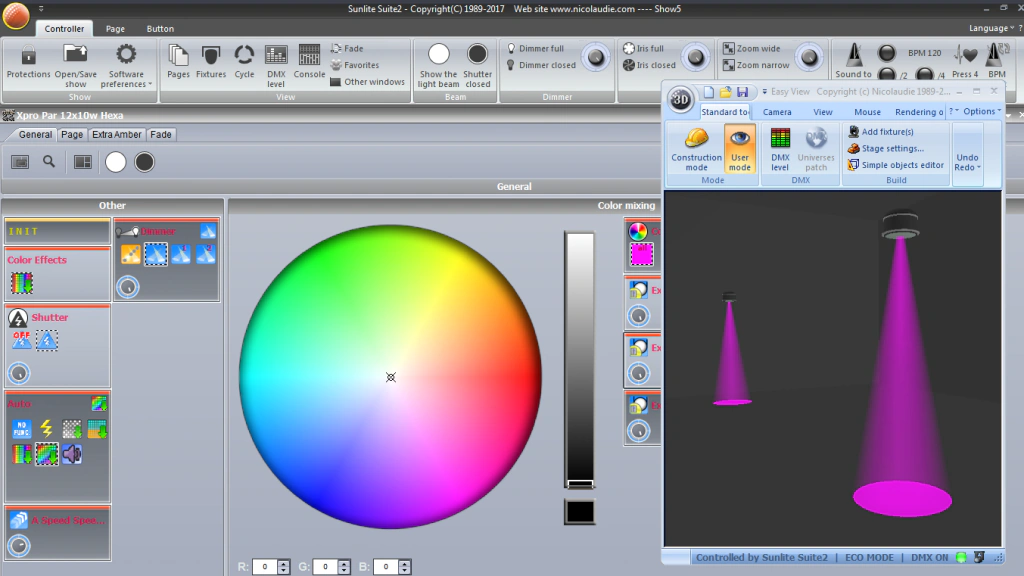This screenshot has height=576, width=1024.
Task: Click the open folder icon in Easy View
Action: click(x=726, y=92)
